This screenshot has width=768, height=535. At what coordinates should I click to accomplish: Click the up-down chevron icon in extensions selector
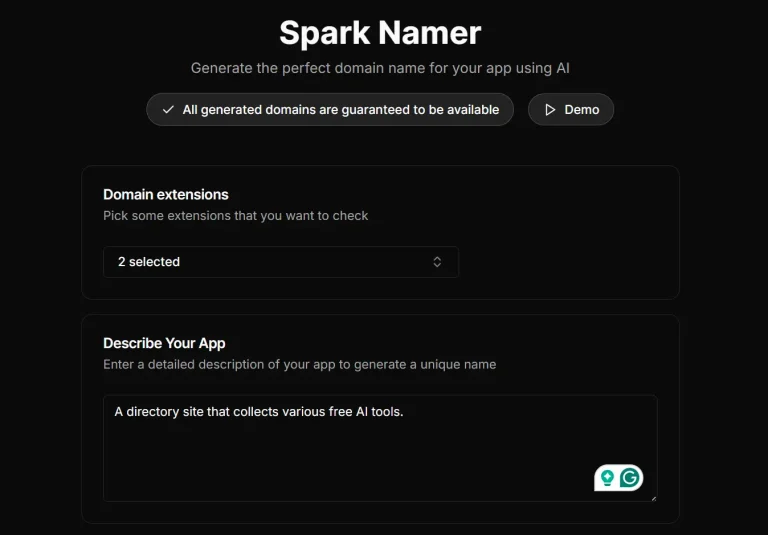(x=437, y=262)
